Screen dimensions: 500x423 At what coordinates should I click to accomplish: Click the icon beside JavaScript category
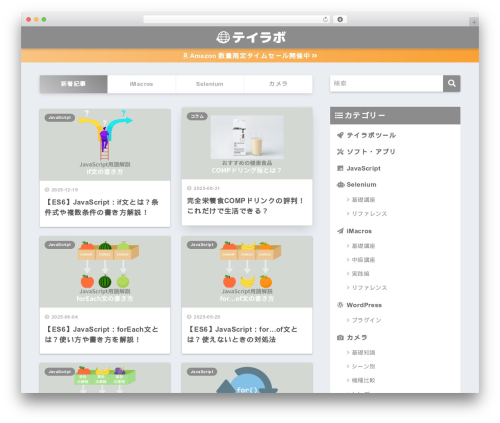pos(340,168)
